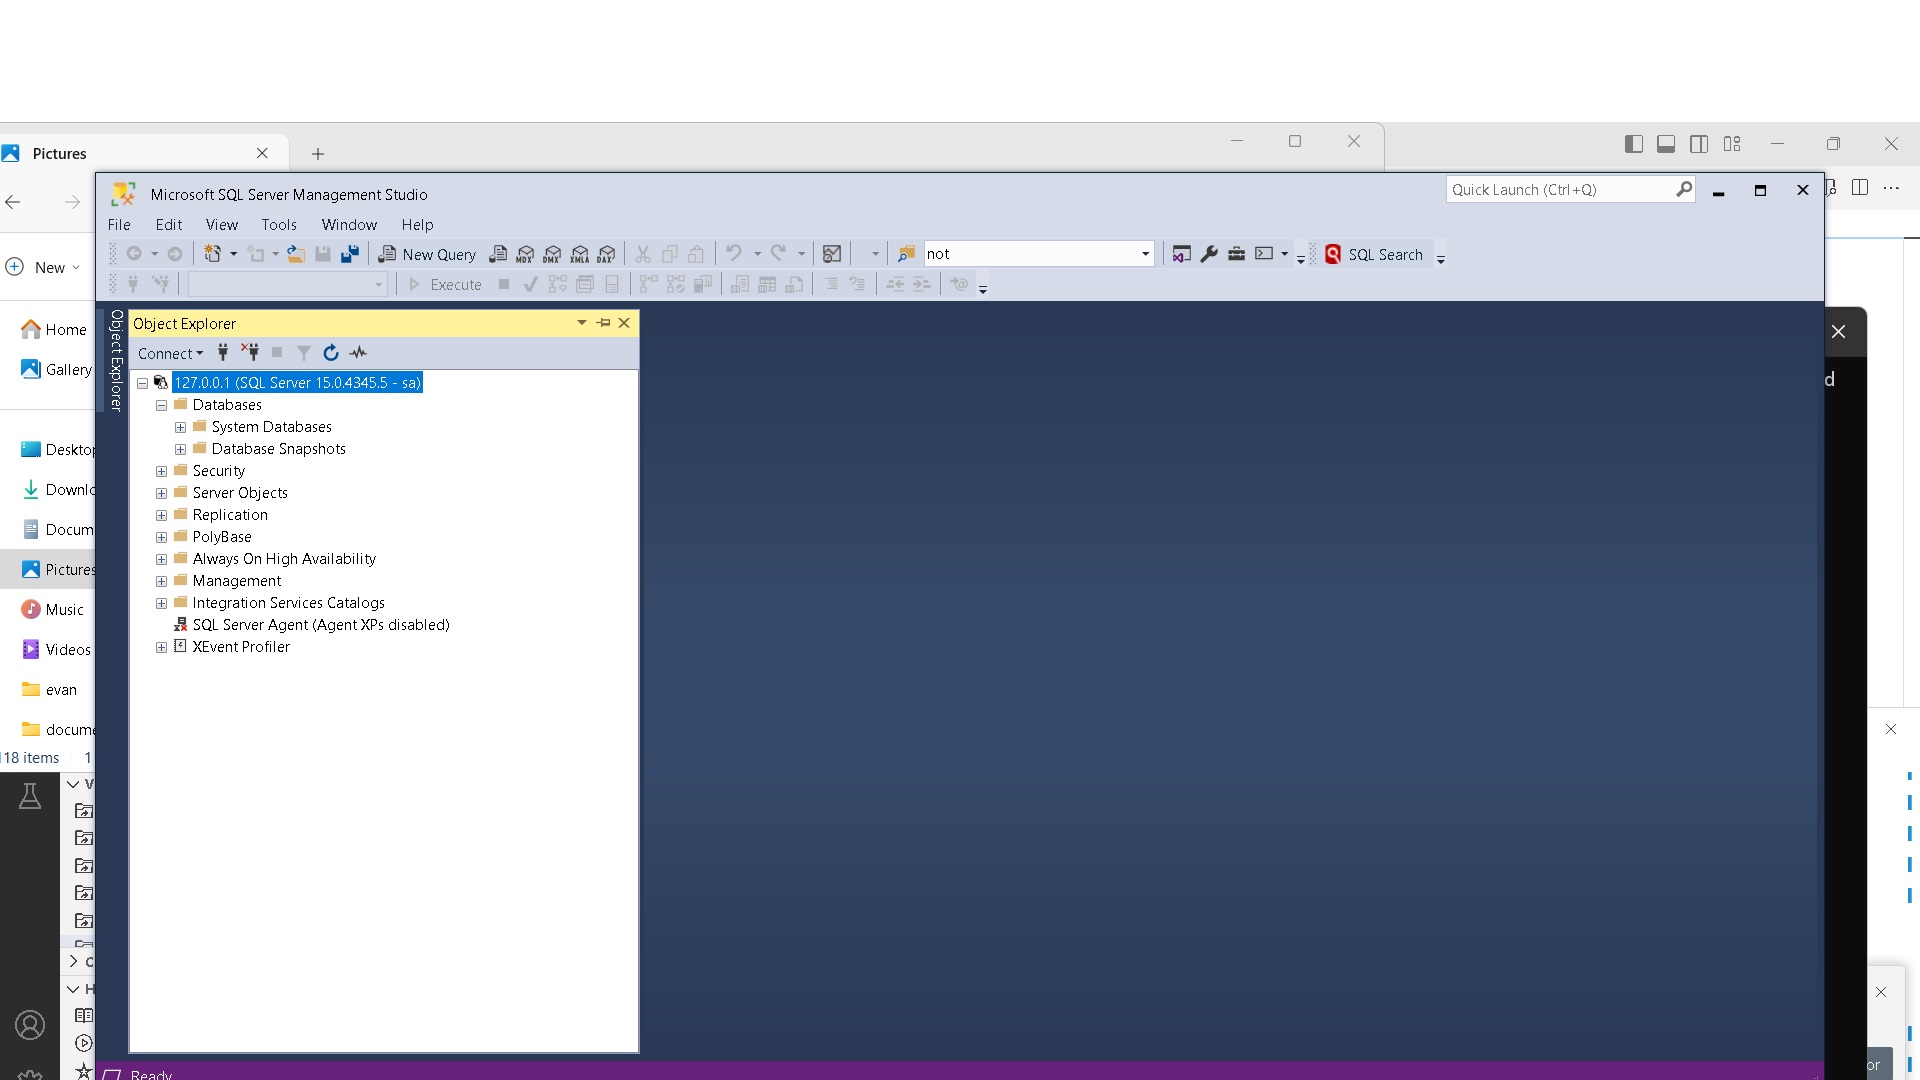Collapse the 127.0.0.1 server node
This screenshot has width=1920, height=1080.
tap(142, 383)
